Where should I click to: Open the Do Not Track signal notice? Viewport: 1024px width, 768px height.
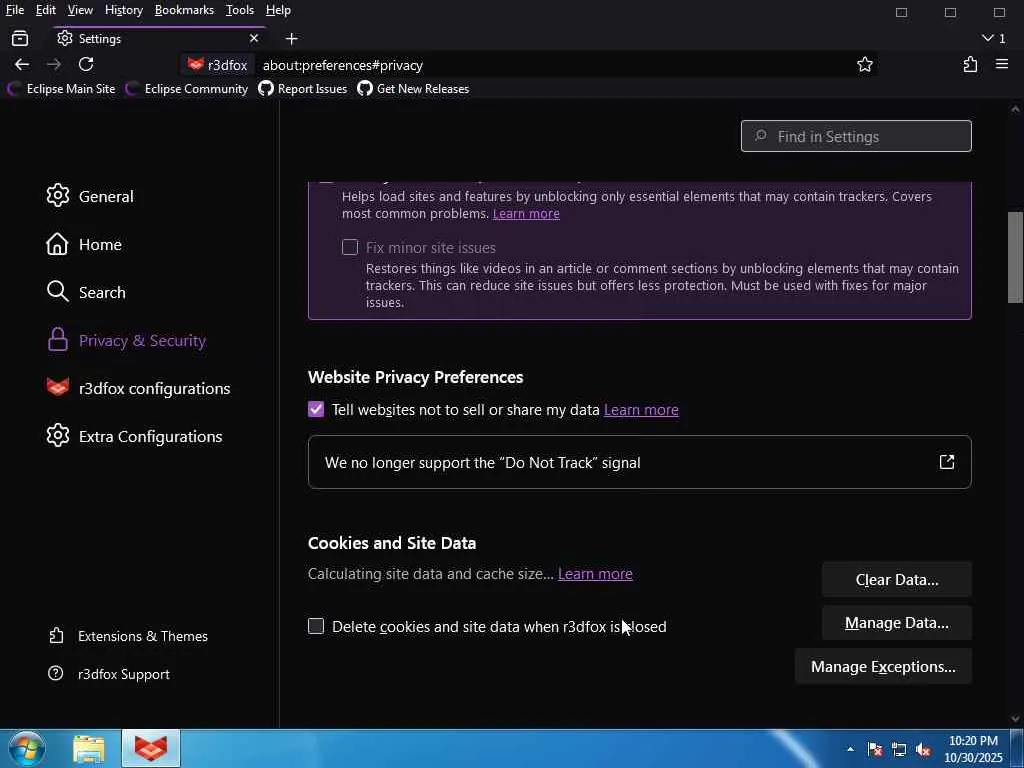(x=639, y=462)
